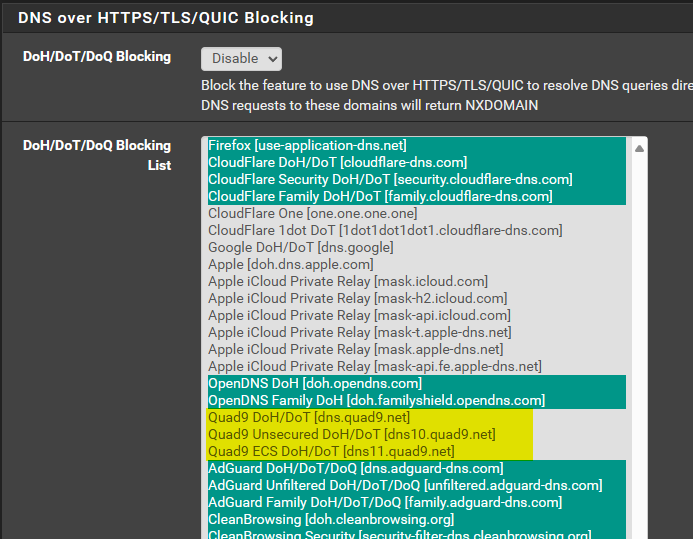Viewport: 693px width, 539px height.
Task: Select Quad9 Unsecured DoH/DoT dns10 entry
Action: coord(417,434)
